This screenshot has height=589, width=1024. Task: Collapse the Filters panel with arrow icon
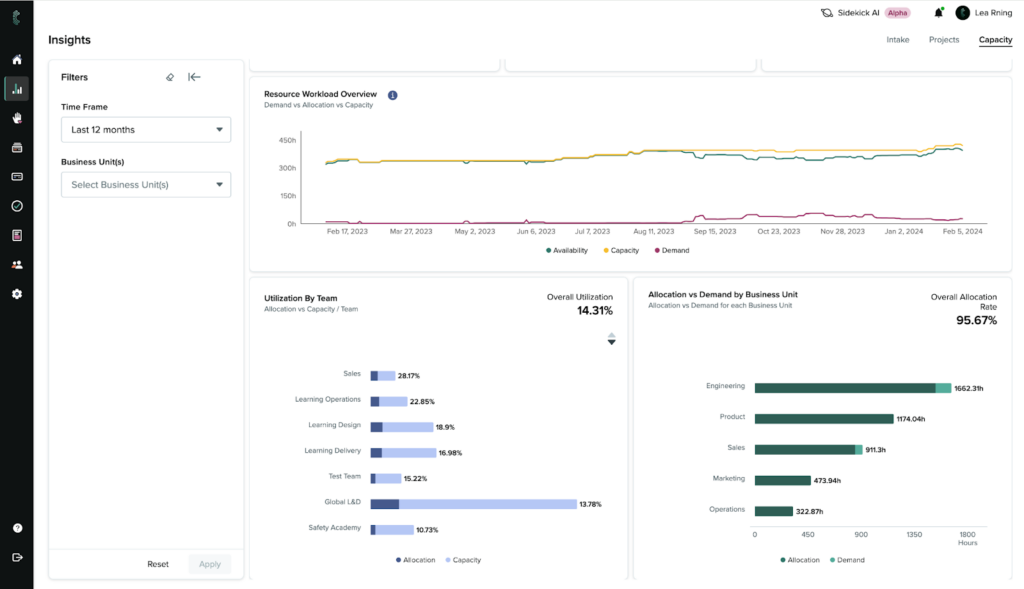coord(194,77)
